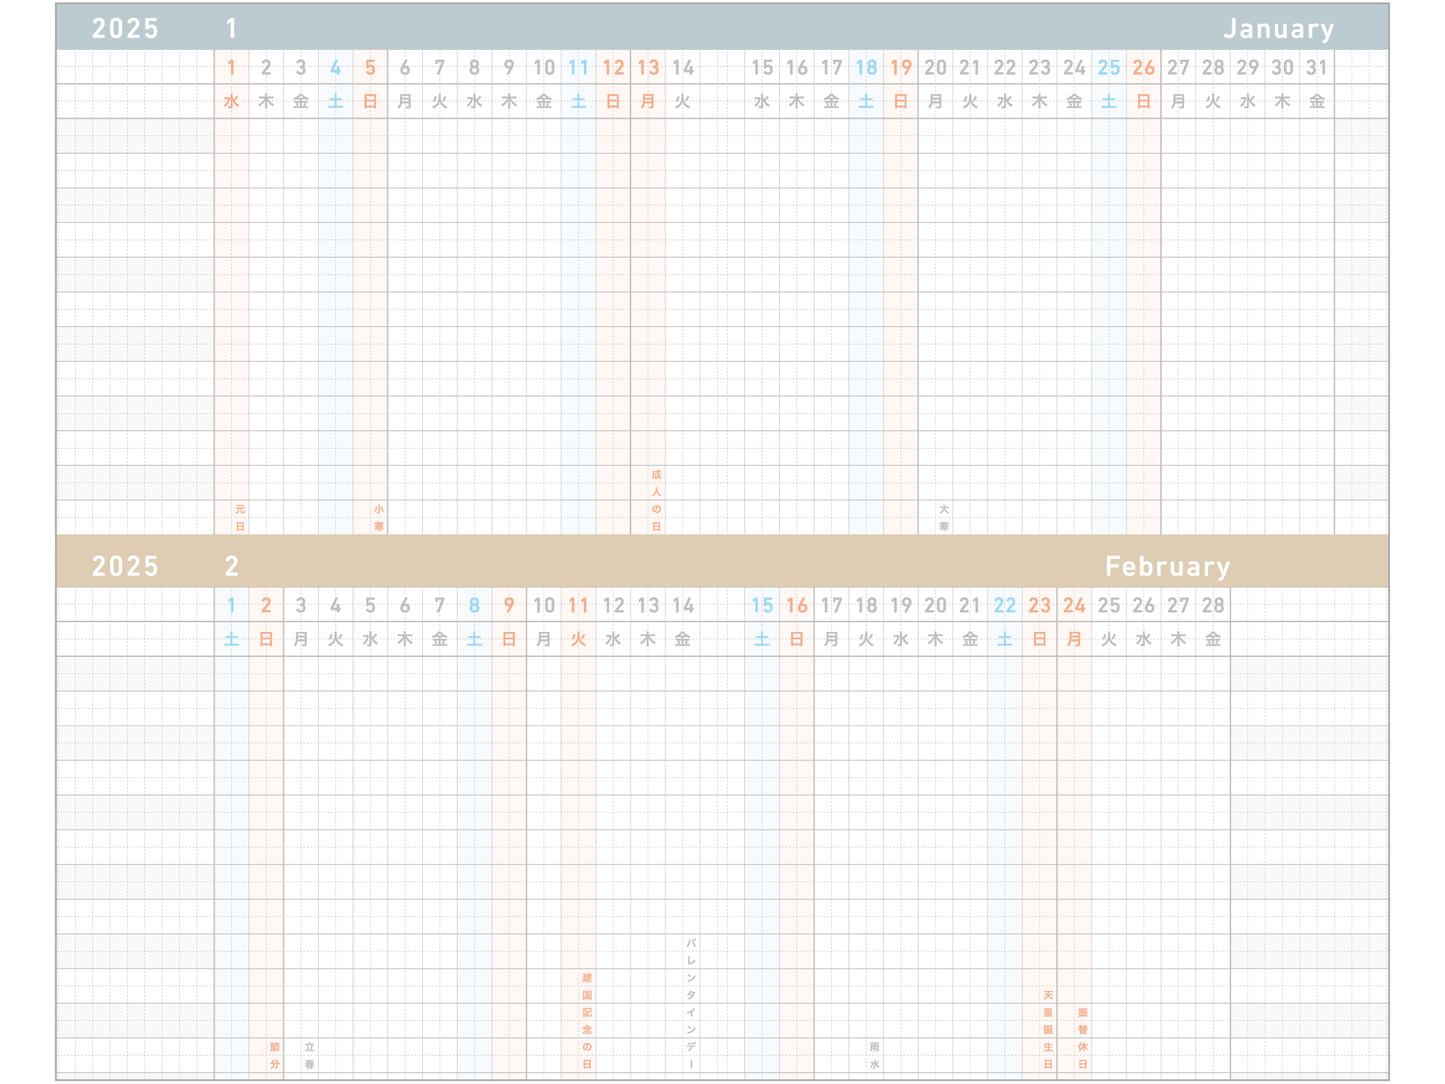Select January date 20
This screenshot has width=1445, height=1084.
click(935, 68)
